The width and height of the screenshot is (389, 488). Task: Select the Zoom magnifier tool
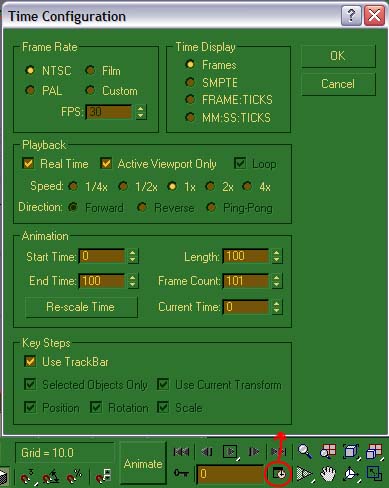pyautogui.click(x=305, y=452)
